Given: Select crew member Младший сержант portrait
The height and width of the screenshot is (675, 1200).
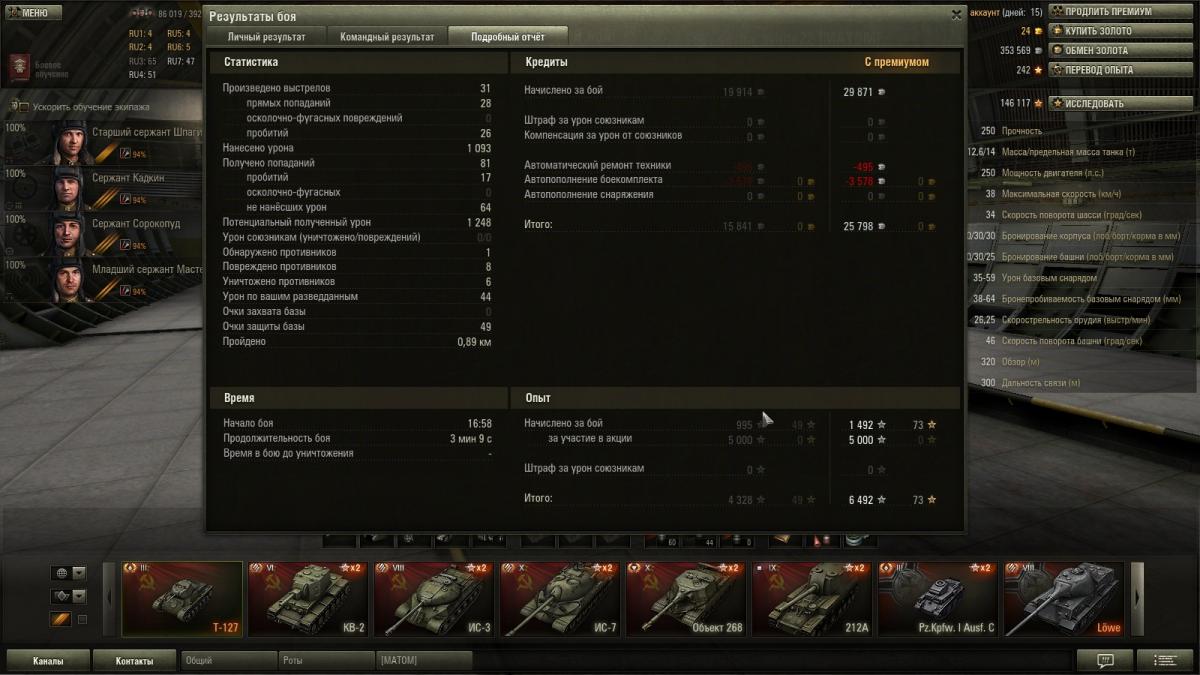Looking at the screenshot, I should point(69,280).
